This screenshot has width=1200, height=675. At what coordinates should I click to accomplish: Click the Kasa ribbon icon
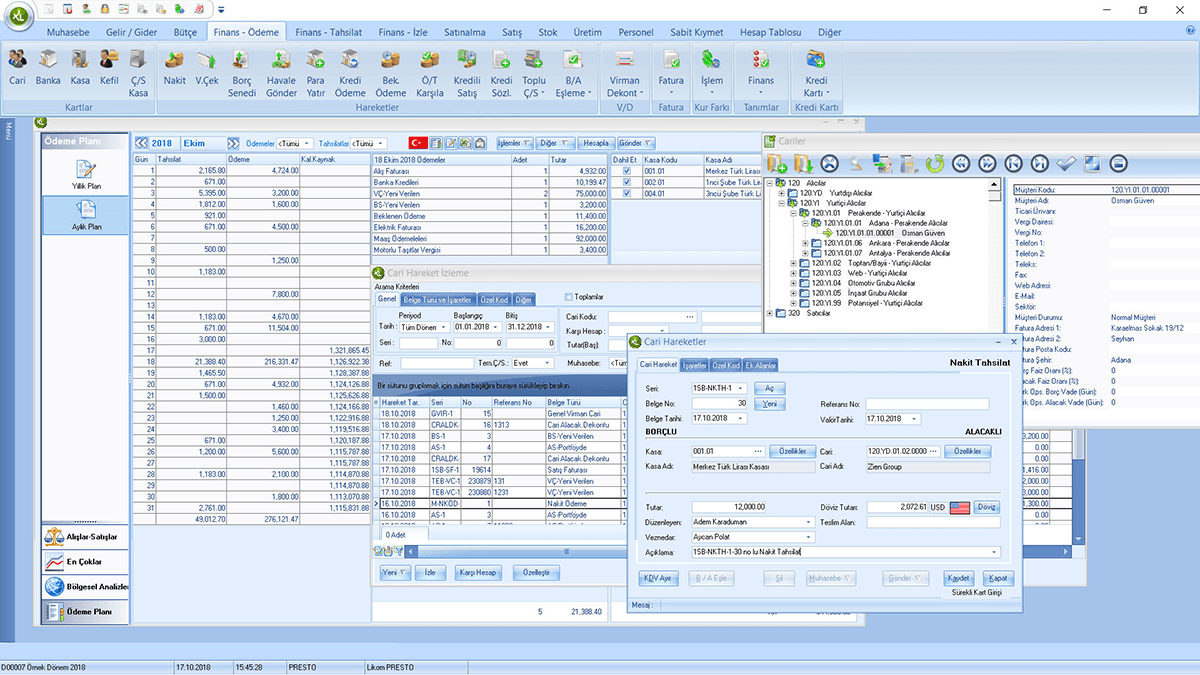click(80, 67)
